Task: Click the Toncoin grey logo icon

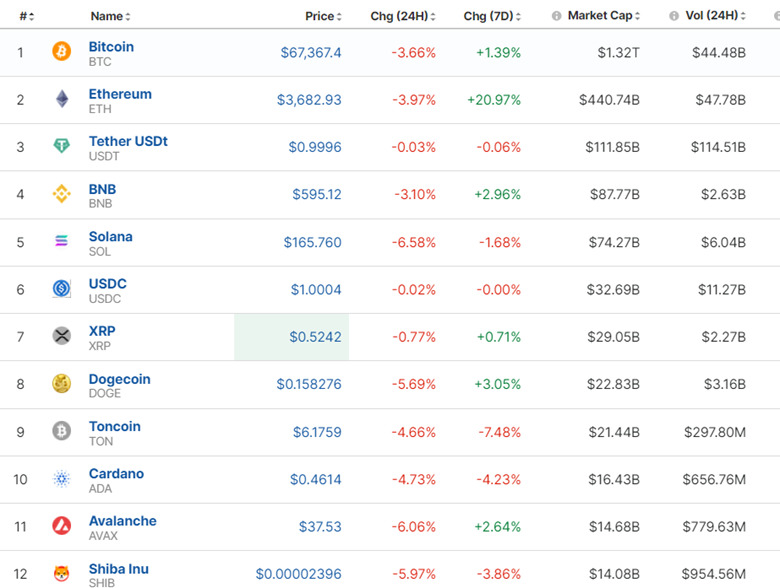Action: pos(62,431)
